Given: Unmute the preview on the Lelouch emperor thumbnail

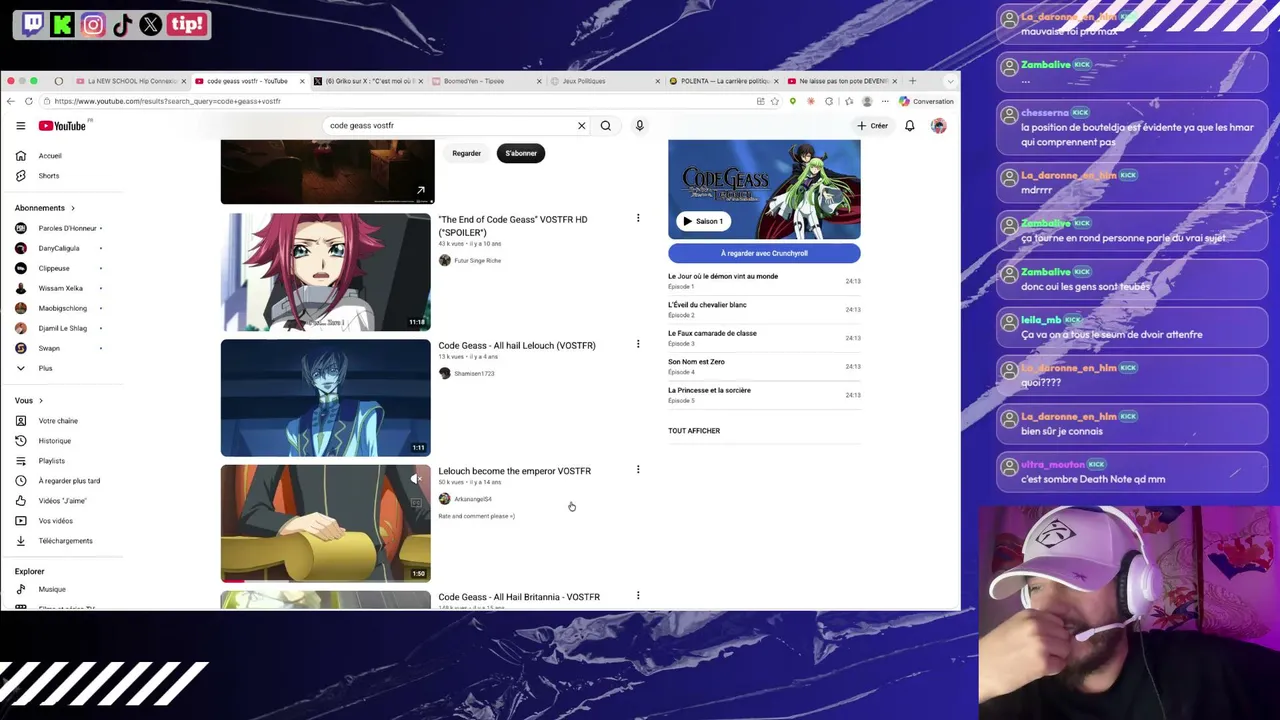Looking at the screenshot, I should 415,479.
